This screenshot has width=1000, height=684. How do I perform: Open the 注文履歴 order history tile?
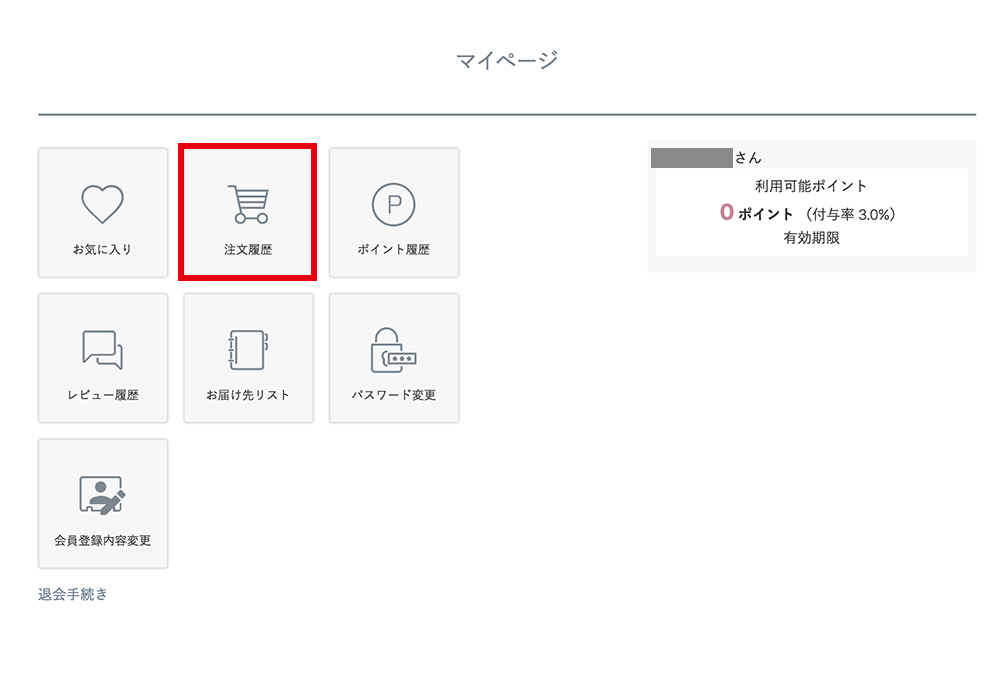(248, 213)
